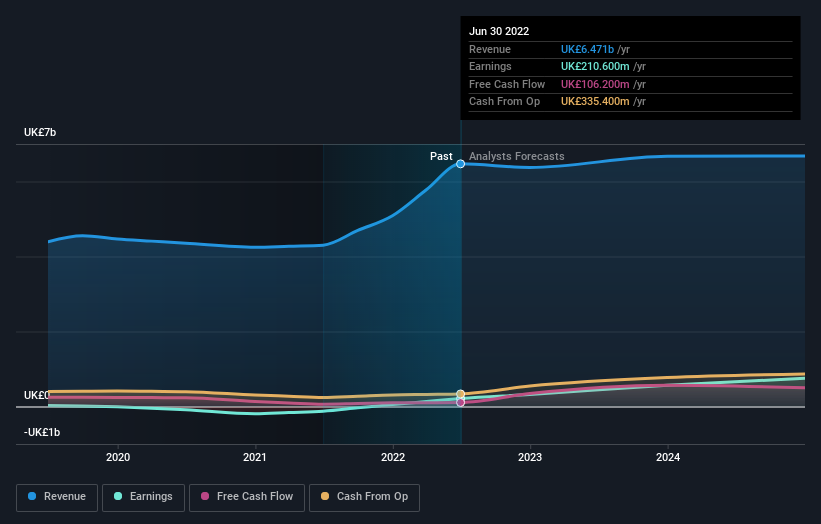Toggle the Revenue legend series
Screen dimensions: 821x524
tap(57, 497)
